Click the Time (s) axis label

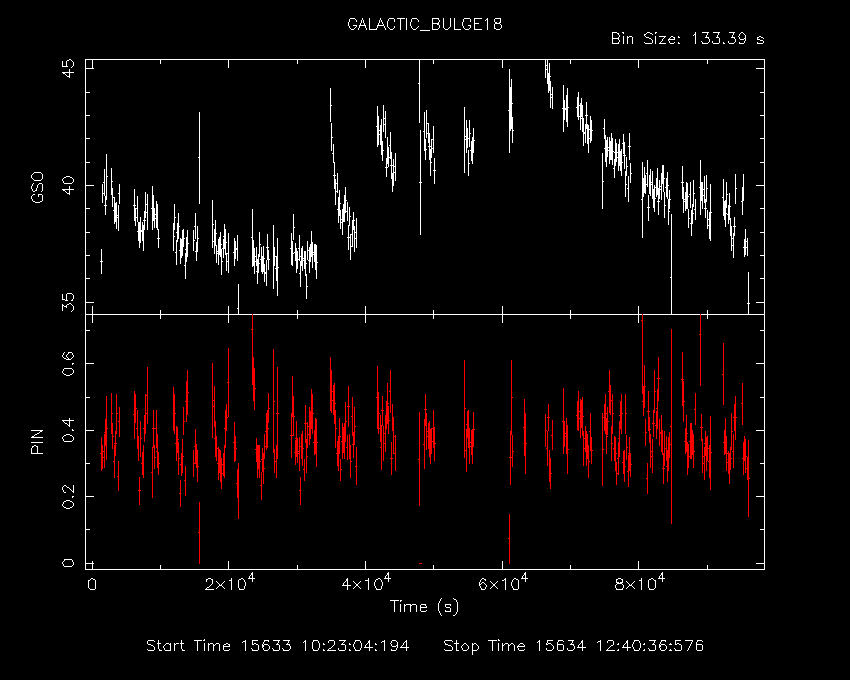(424, 606)
